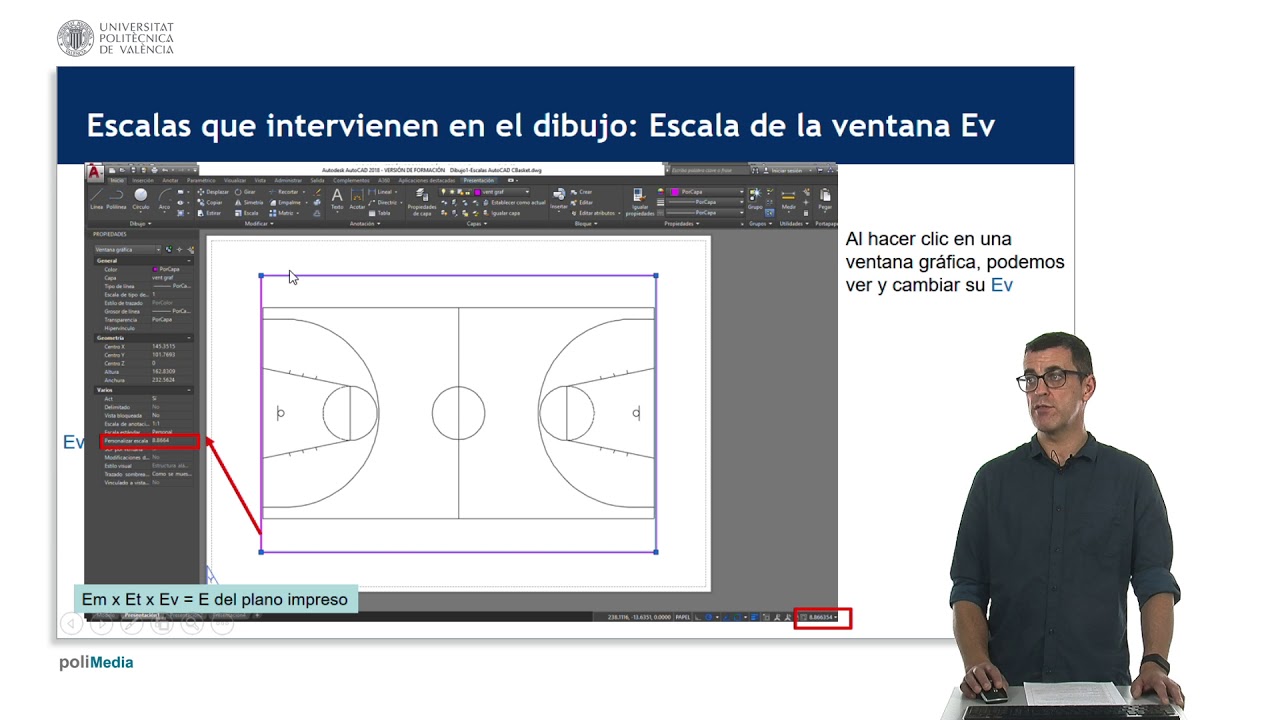The image size is (1280, 720).
Task: Click Igualar propiedades tool
Action: tap(640, 201)
